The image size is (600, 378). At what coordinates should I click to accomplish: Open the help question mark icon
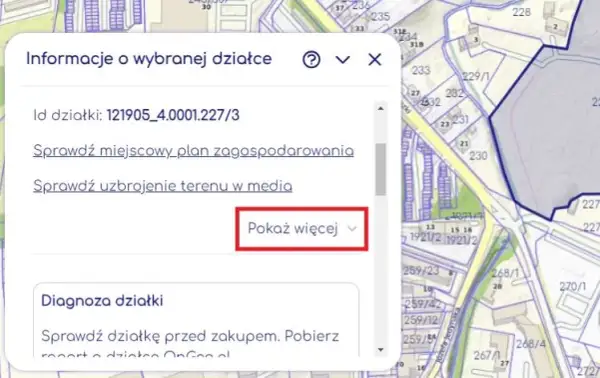(x=311, y=60)
